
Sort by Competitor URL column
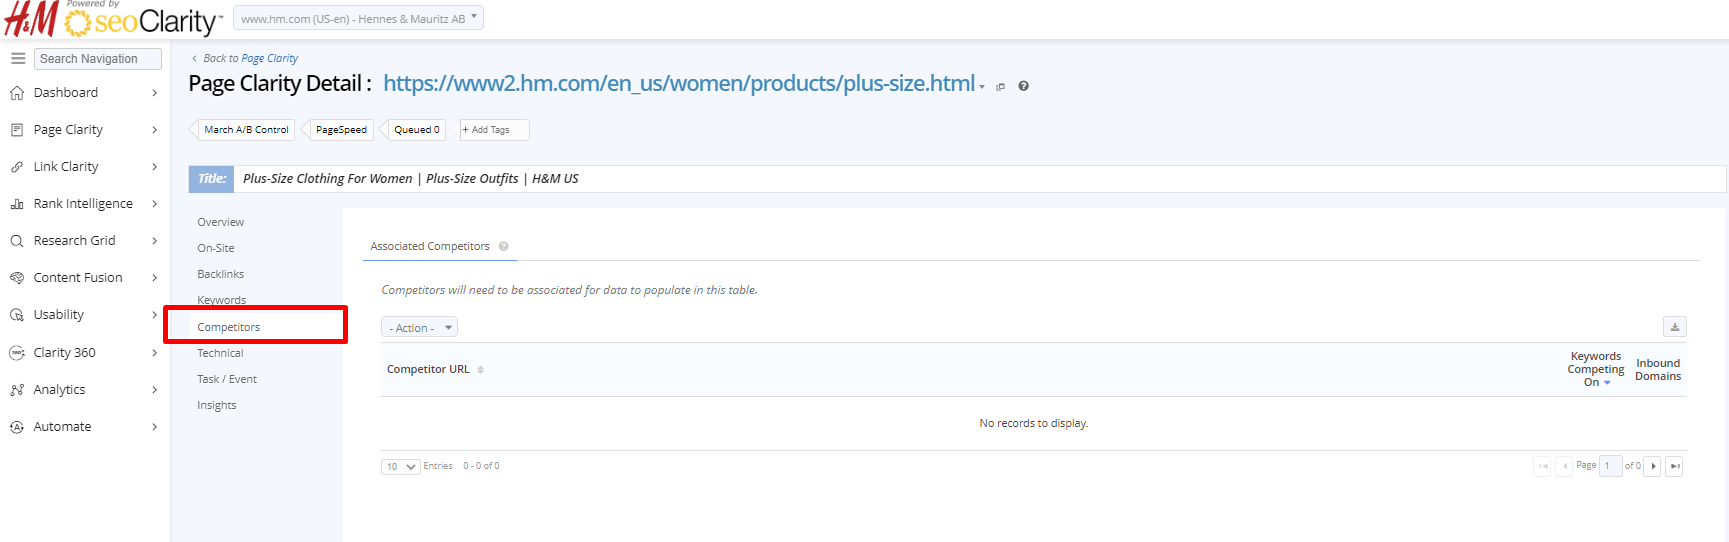[428, 370]
